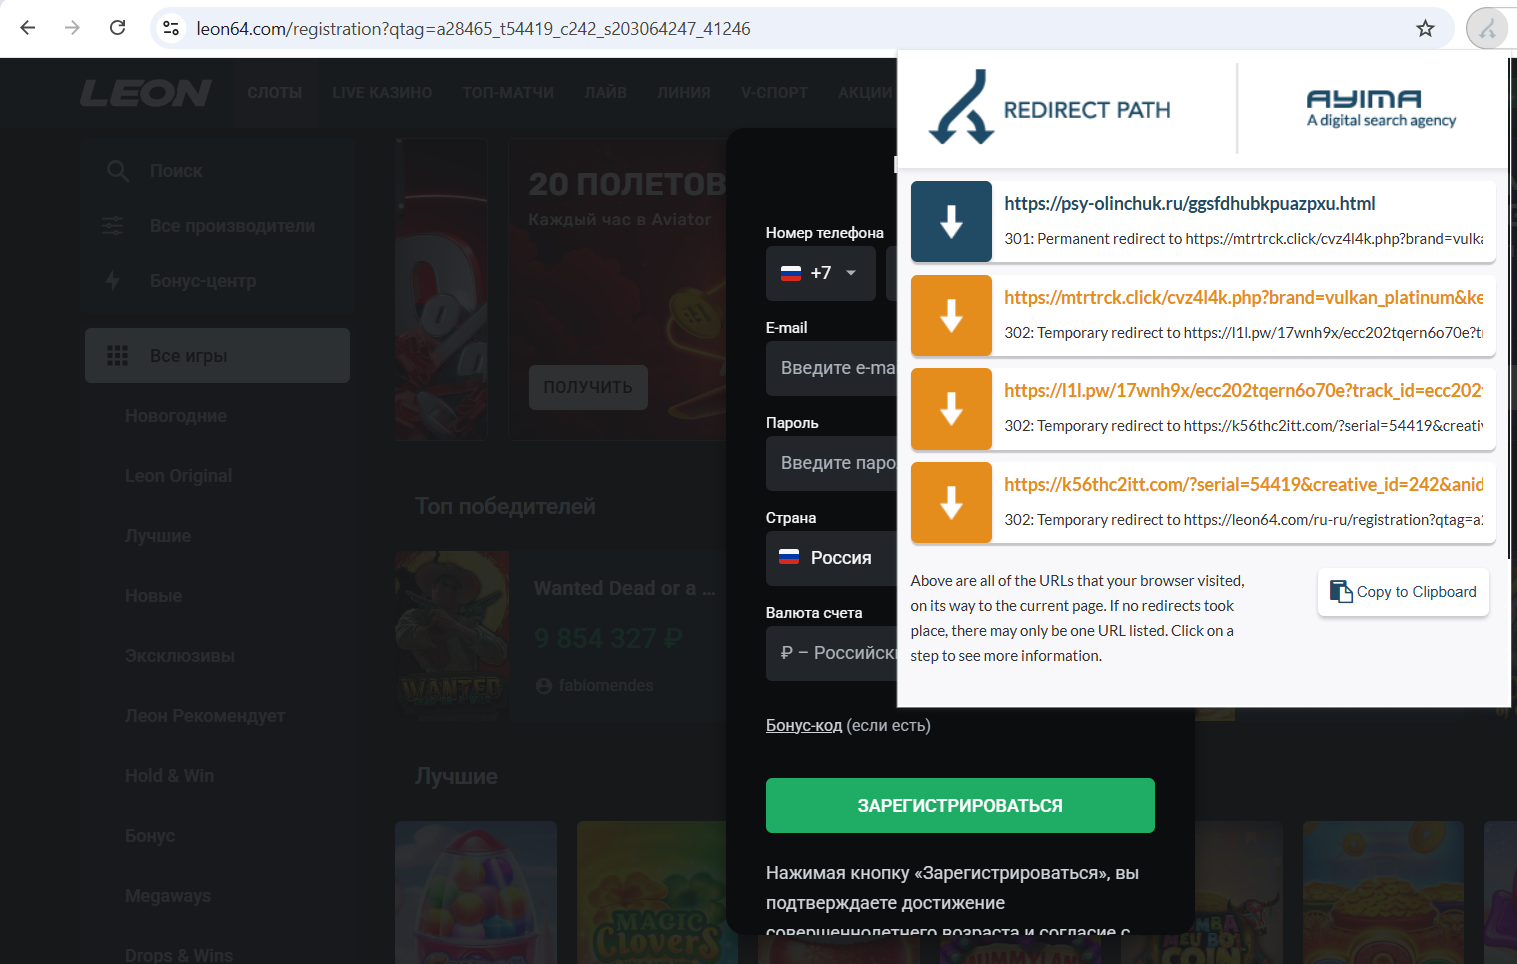The height and width of the screenshot is (964, 1517).
Task: Click the ЗАРЕГИСТРИРОВАТЬСЯ button
Action: pos(960,805)
